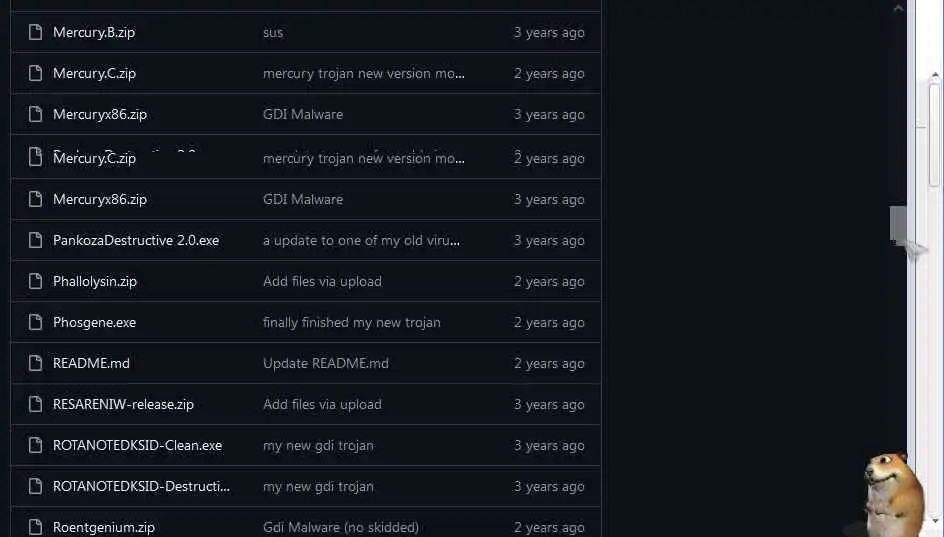Click the file icon beside ROTANOTEDKSID-Clean.exe

(36, 445)
